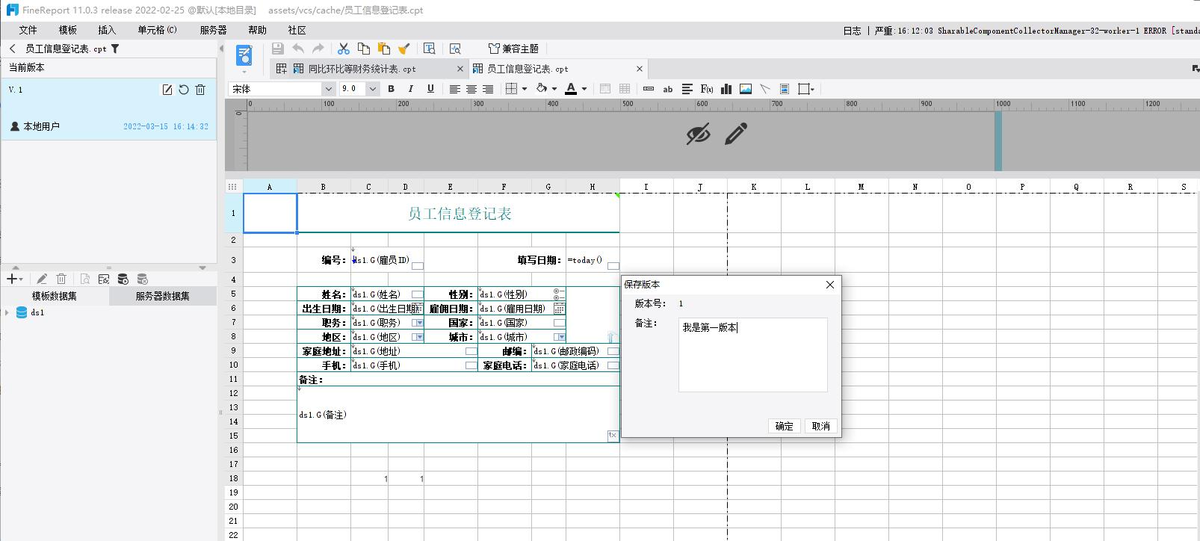Click the undo arrow icon
Image resolution: width=1200 pixels, height=541 pixels.
[298, 48]
